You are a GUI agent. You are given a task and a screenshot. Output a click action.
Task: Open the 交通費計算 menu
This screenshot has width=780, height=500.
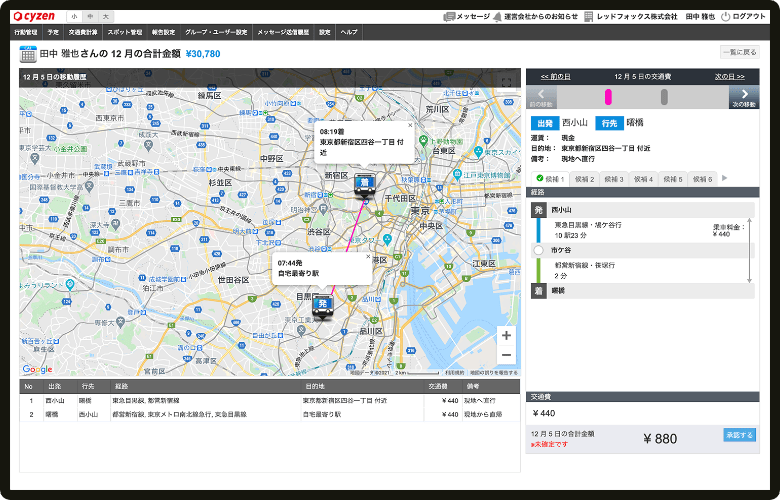pos(81,32)
